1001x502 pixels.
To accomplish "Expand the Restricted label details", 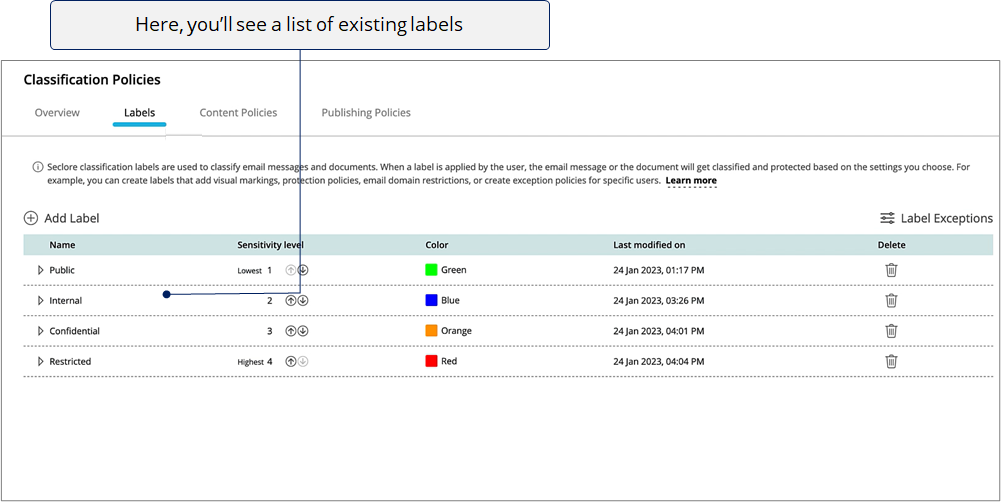I will pos(41,361).
